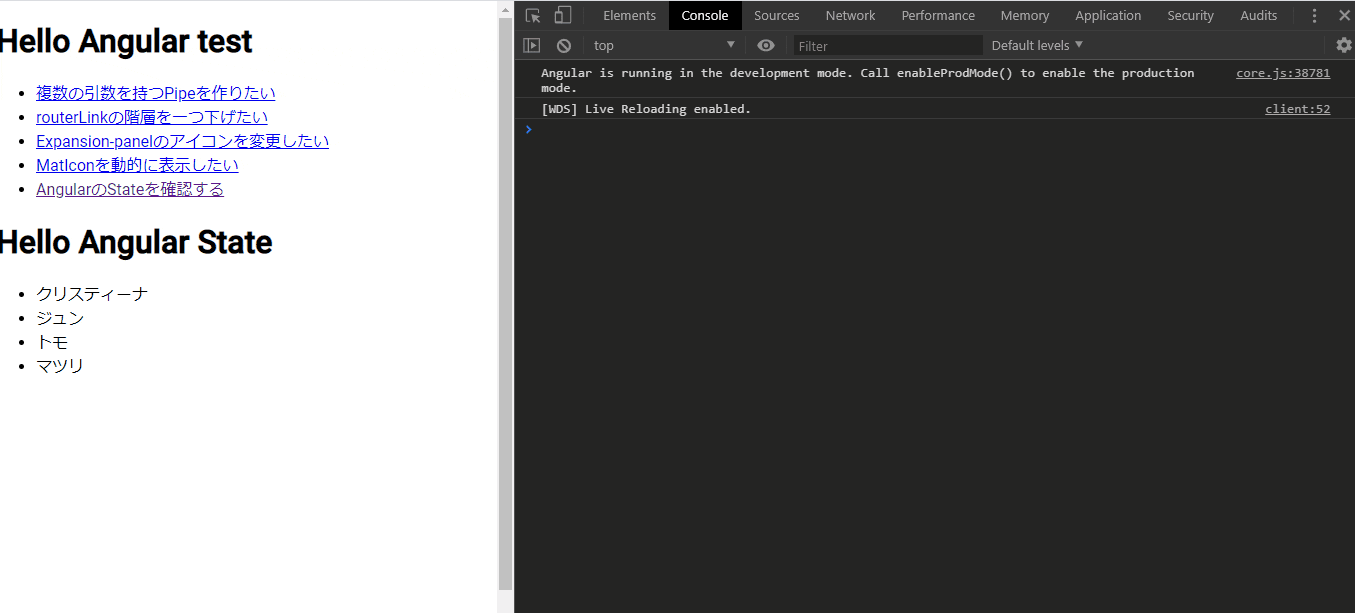Toggle the device toolbar

click(561, 15)
